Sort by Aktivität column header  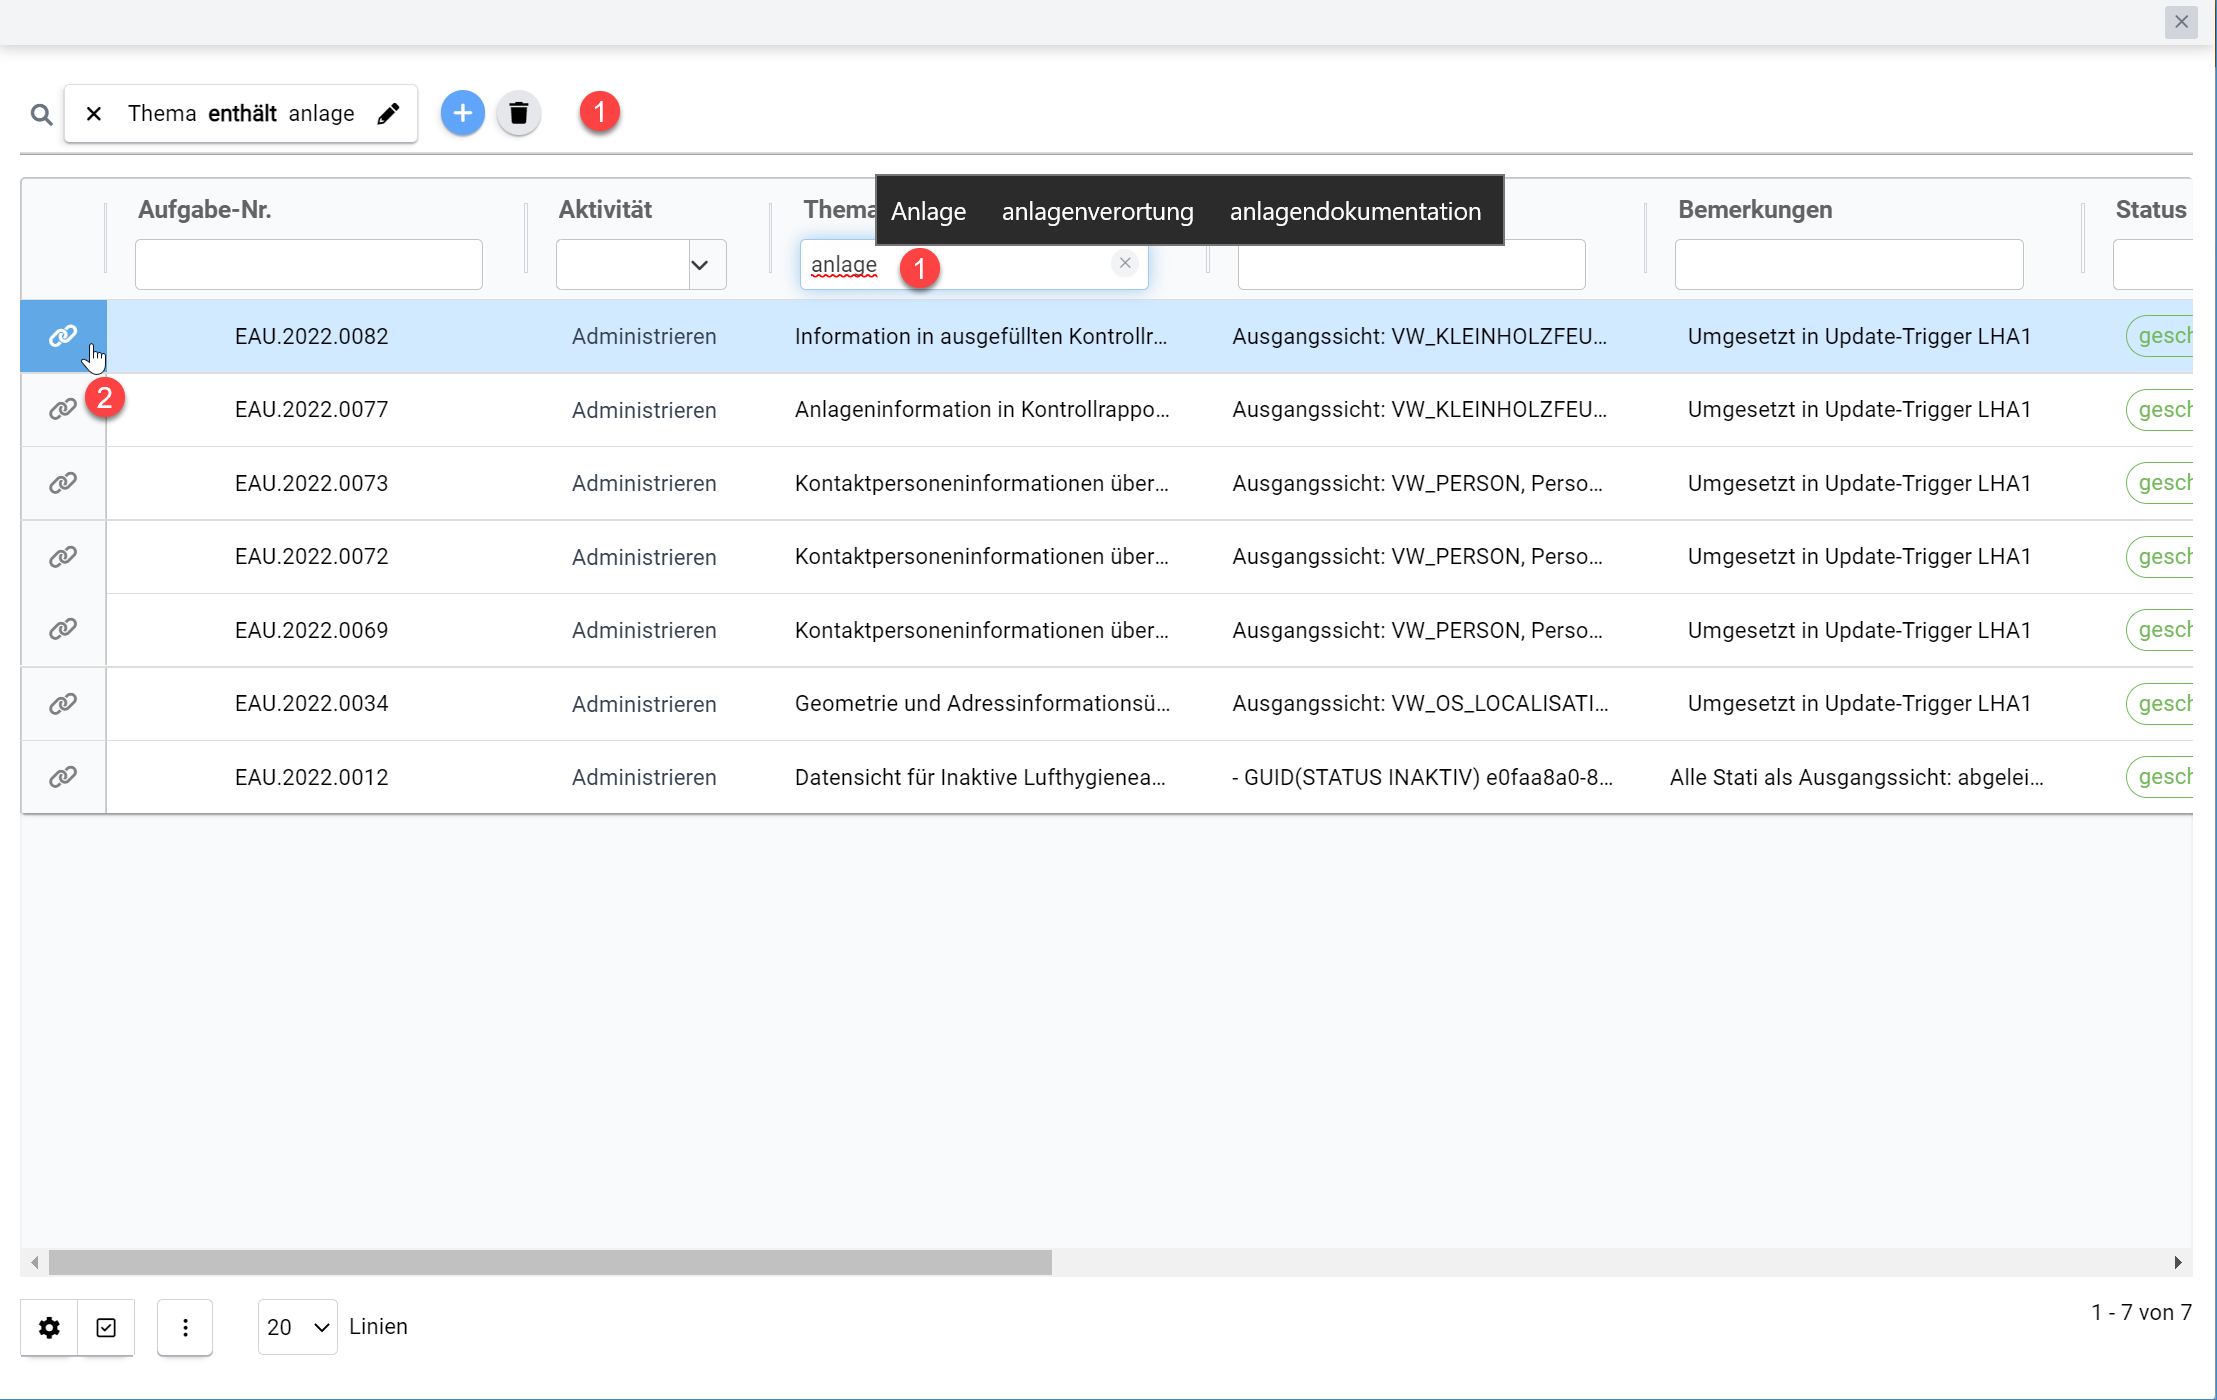pyautogui.click(x=605, y=210)
